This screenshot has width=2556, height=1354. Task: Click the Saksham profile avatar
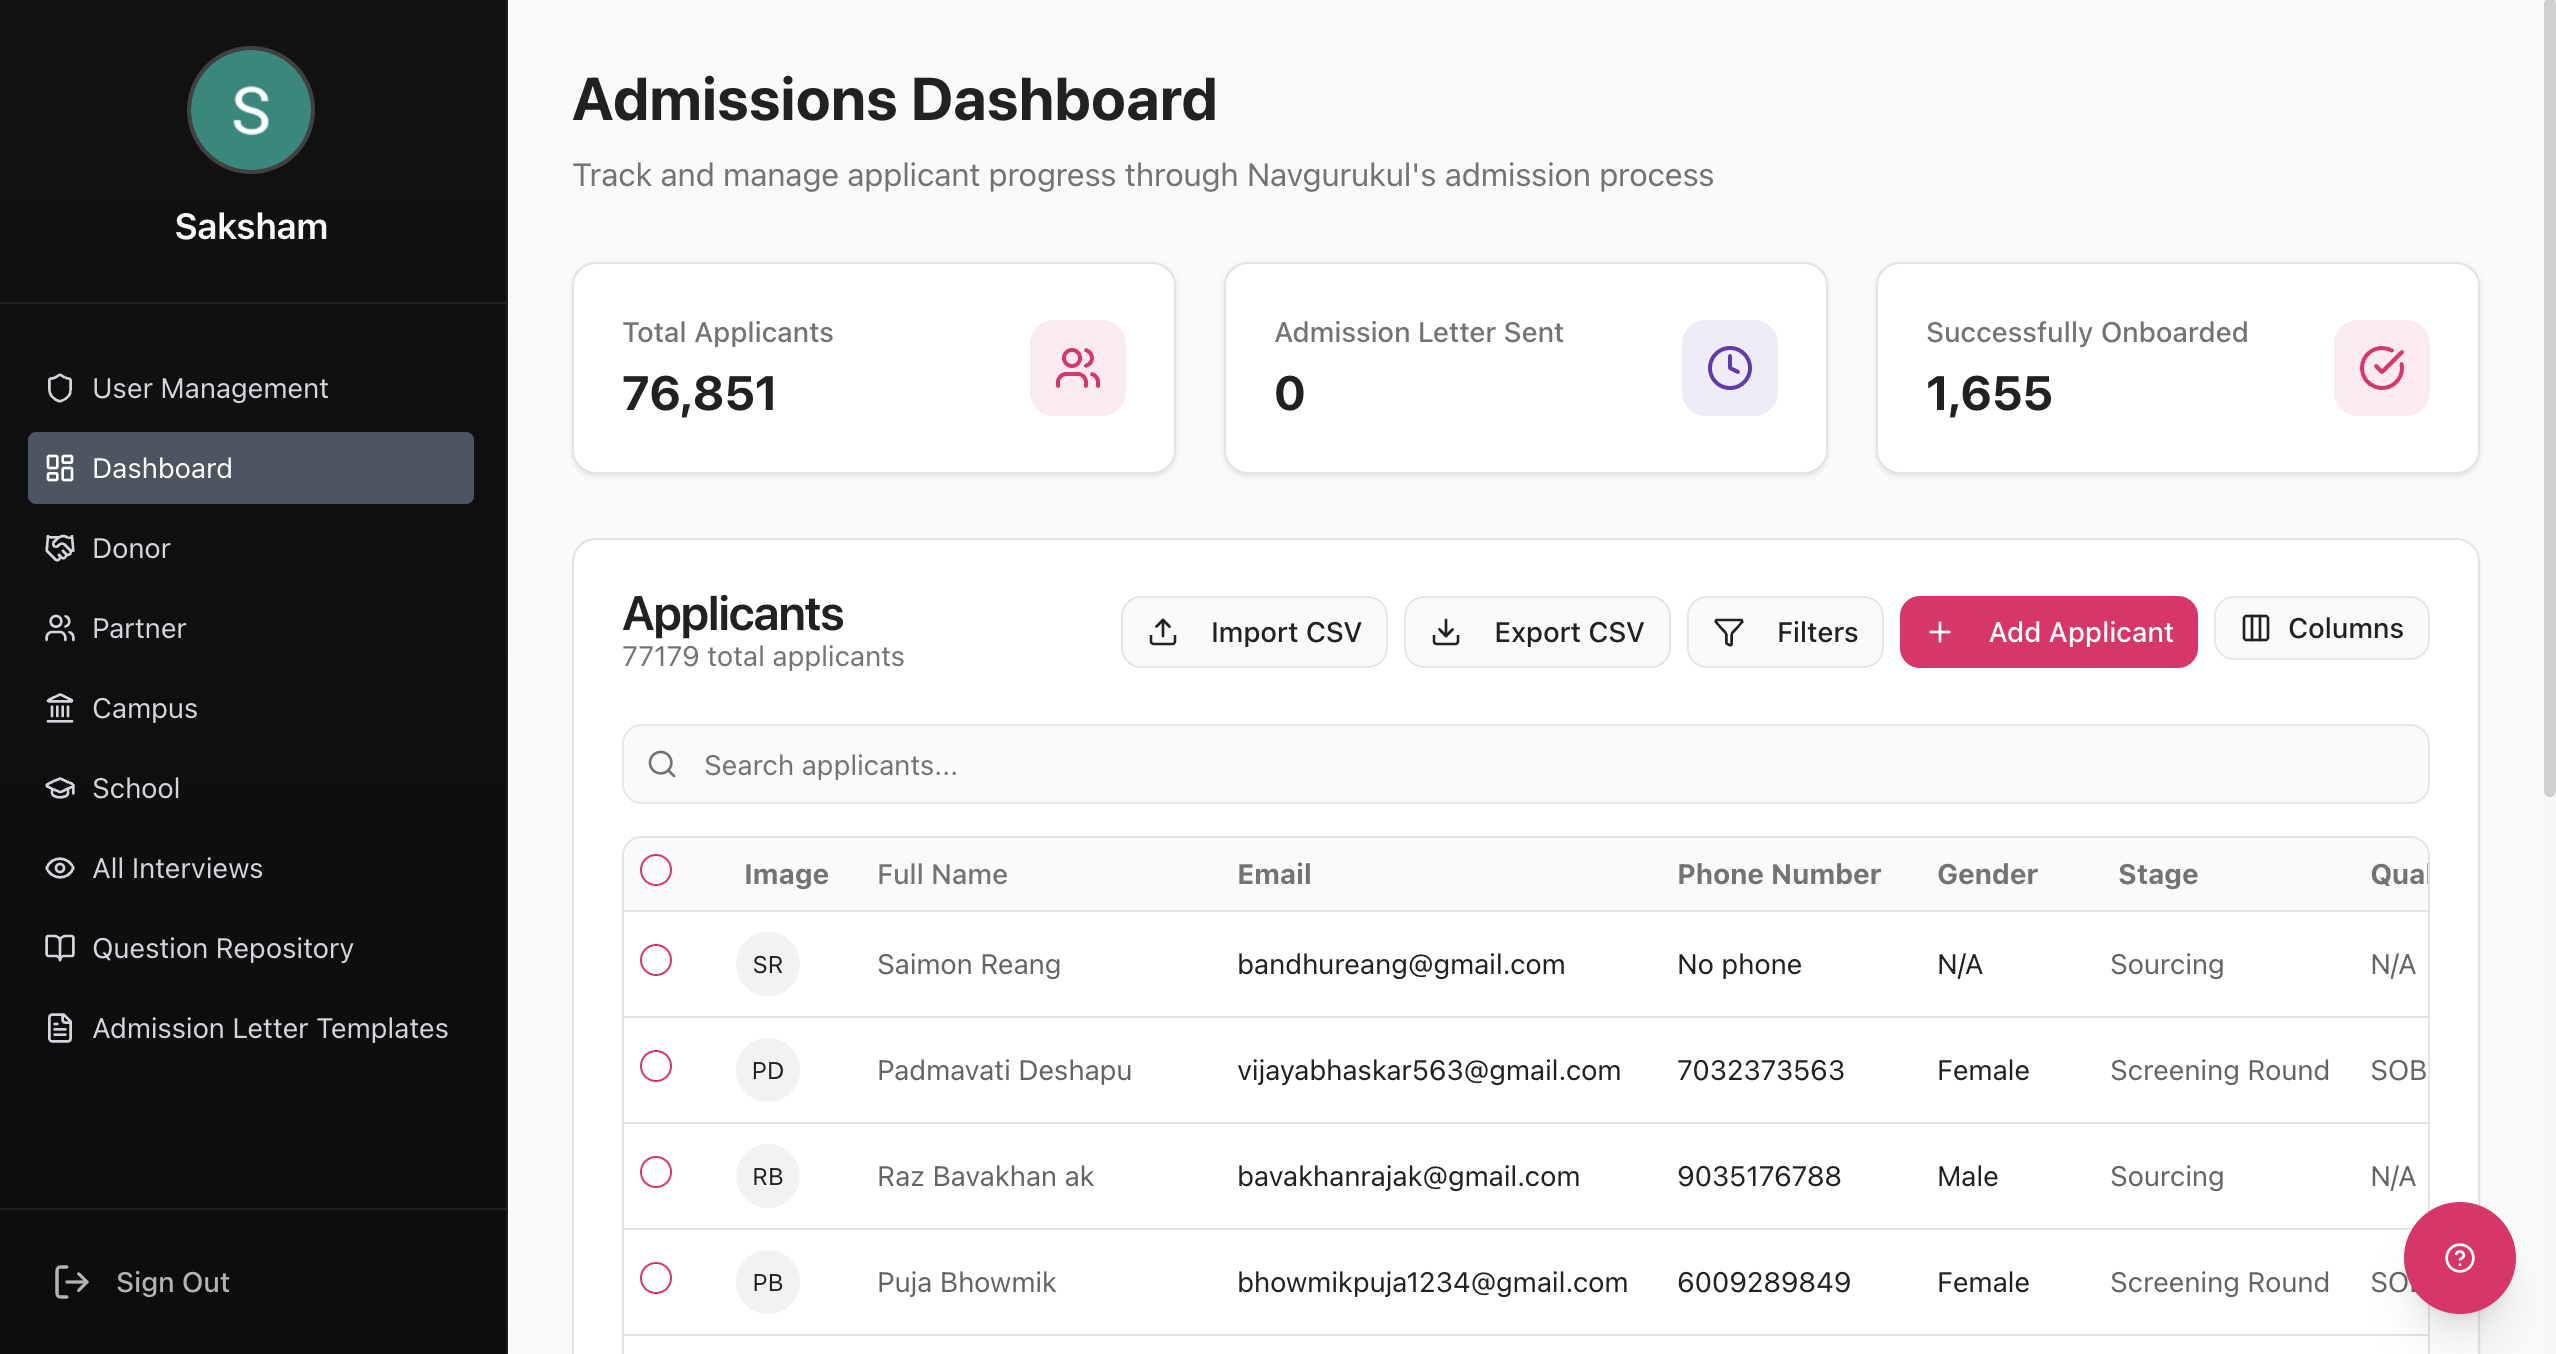251,110
